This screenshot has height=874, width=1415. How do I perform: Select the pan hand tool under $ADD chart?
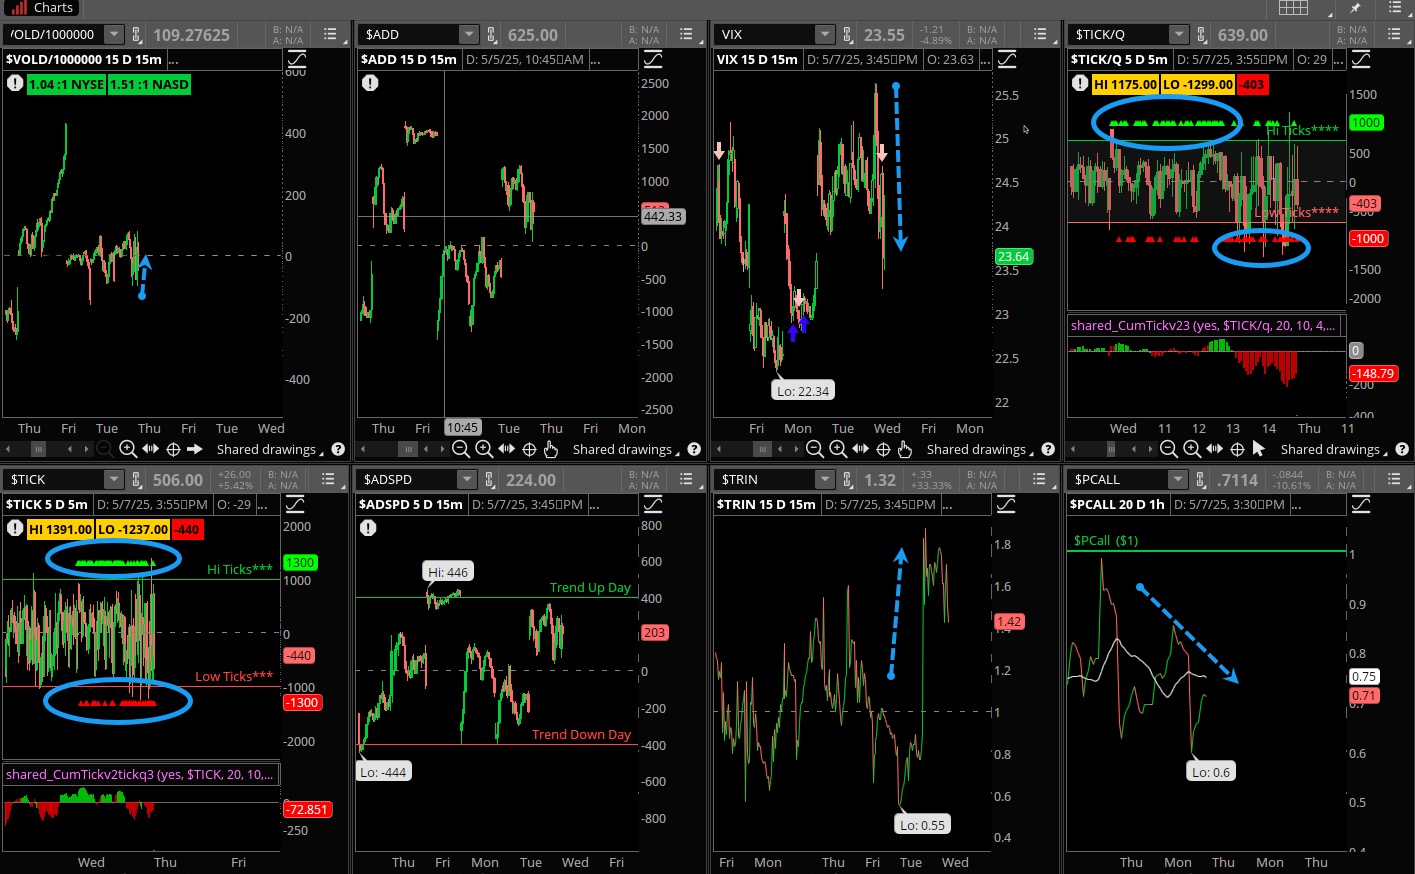tap(551, 449)
